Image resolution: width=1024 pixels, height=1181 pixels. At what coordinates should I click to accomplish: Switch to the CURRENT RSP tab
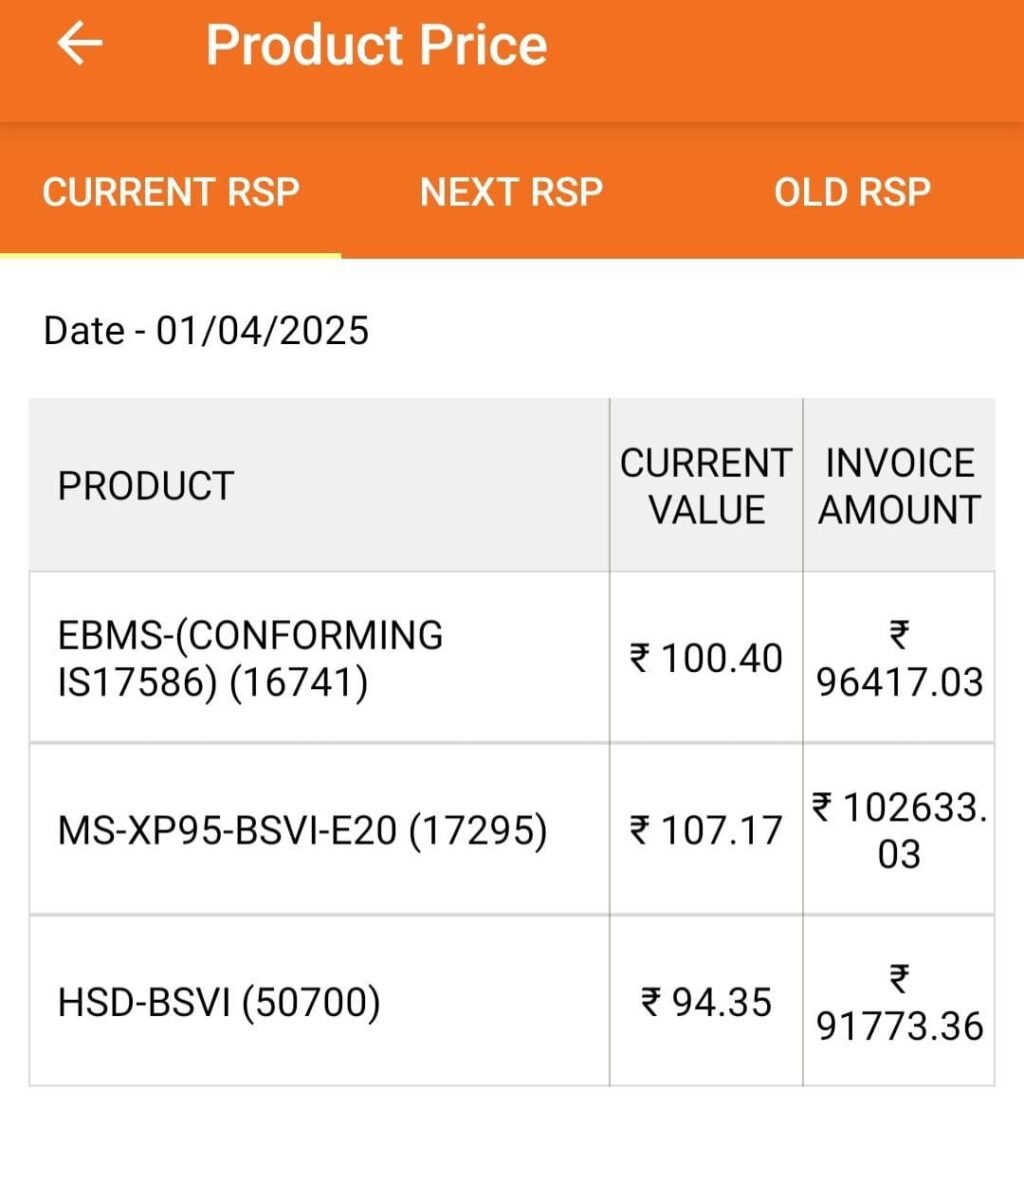(171, 191)
